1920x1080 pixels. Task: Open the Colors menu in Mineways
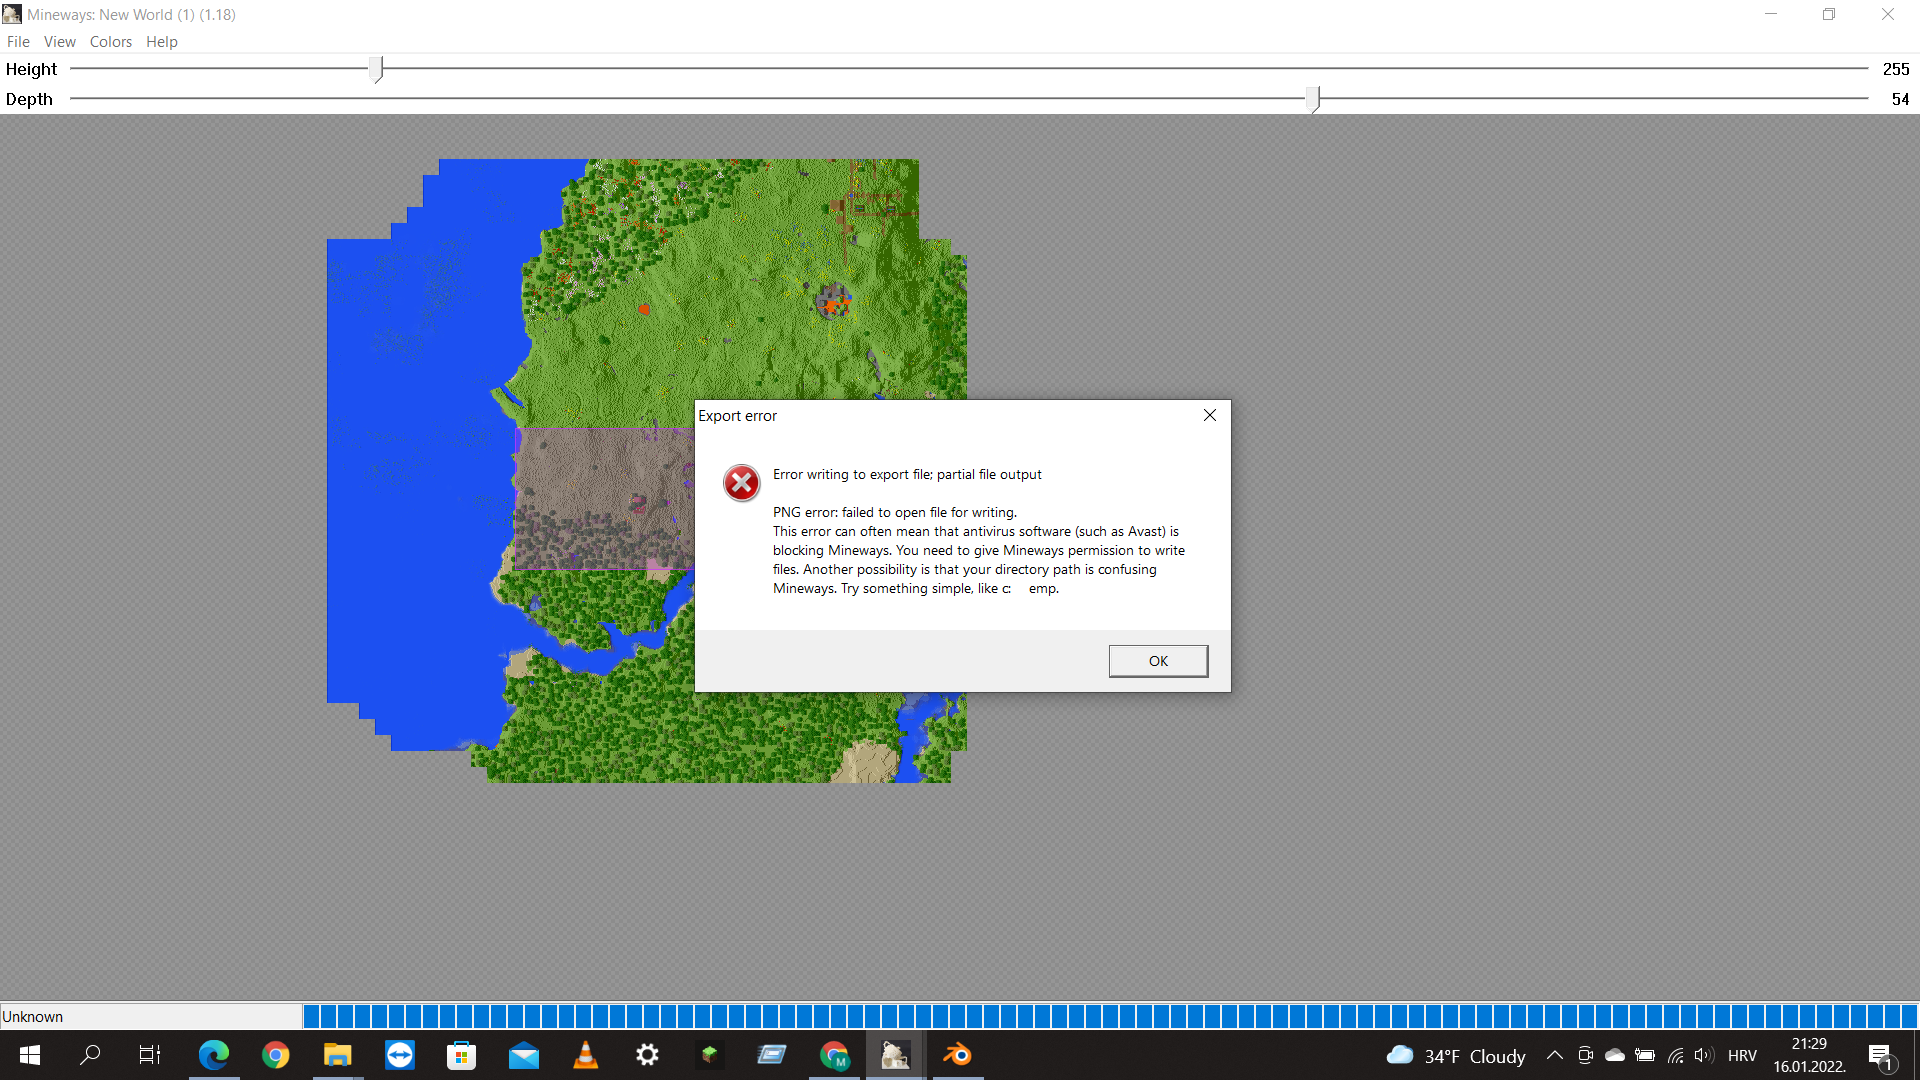pos(110,41)
